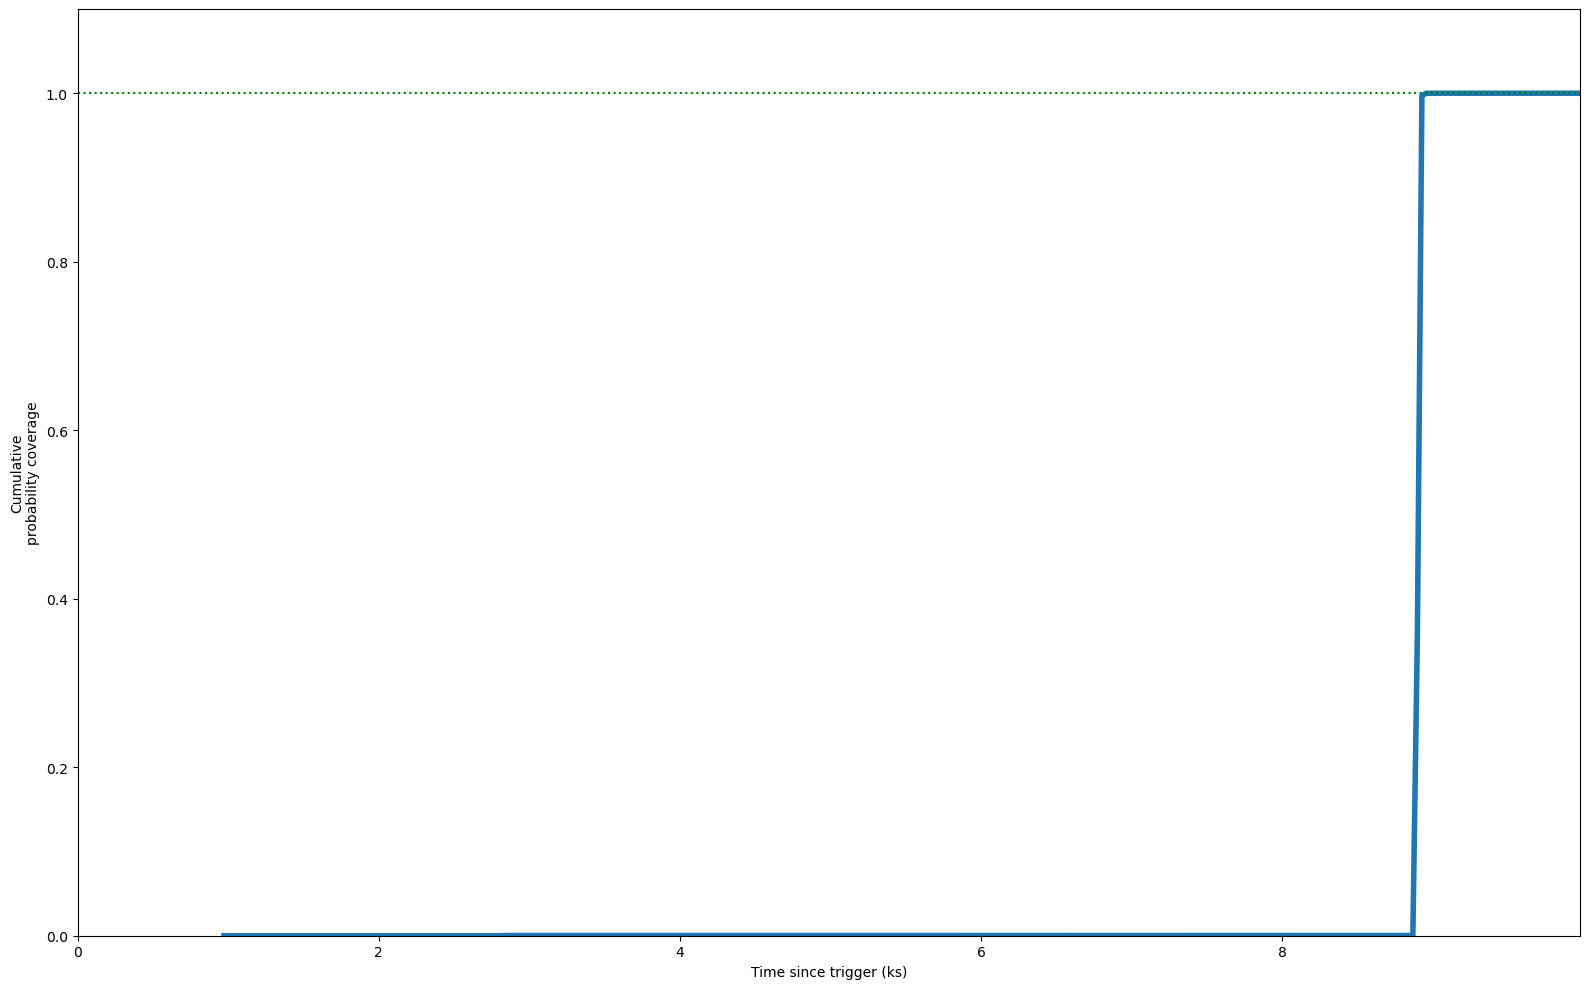Viewport: 1589px width, 989px height.
Task: Click the blue curve's upper plateau after the rise
Action: 1500,93
